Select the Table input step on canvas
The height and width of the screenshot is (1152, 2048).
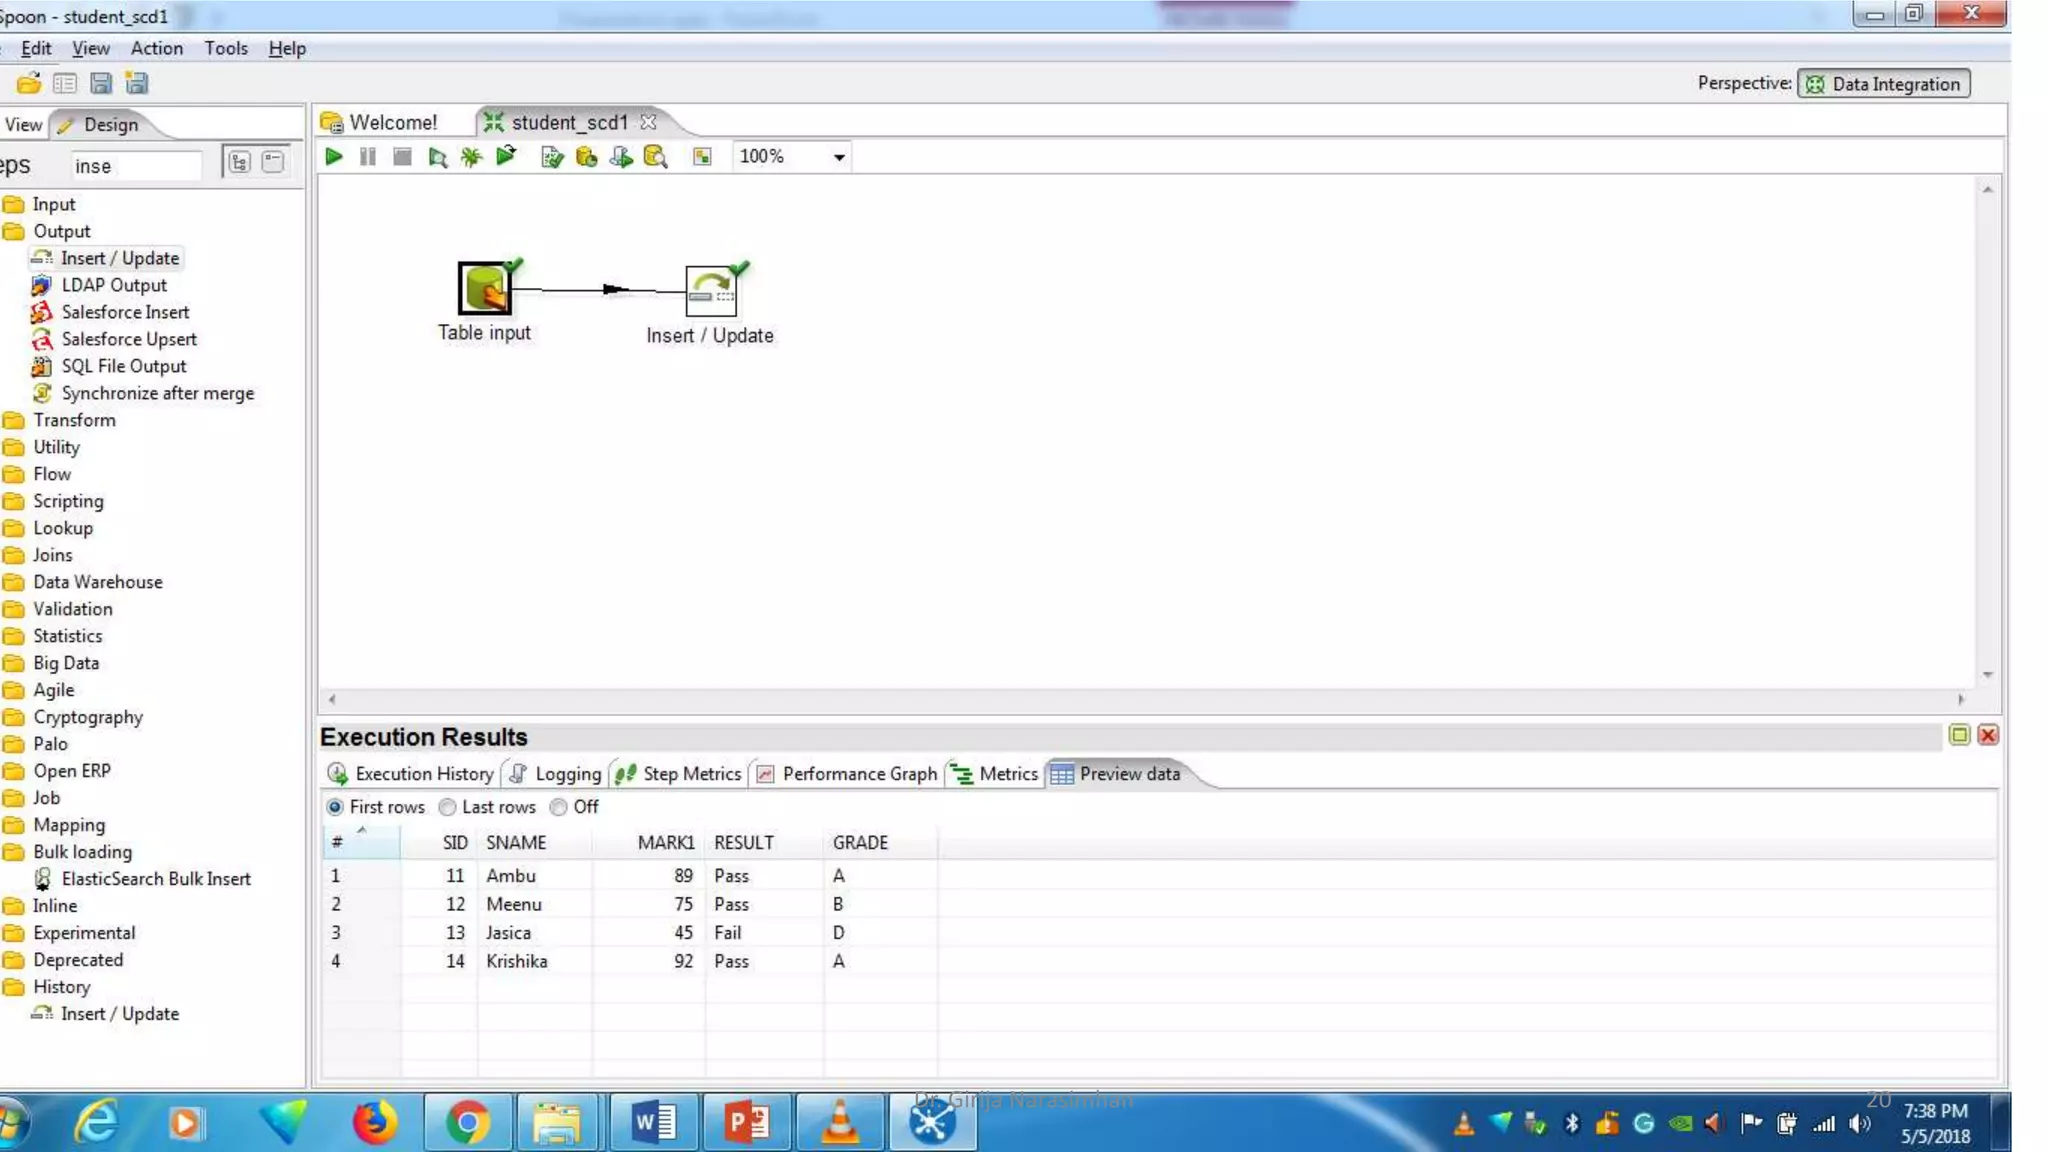pyautogui.click(x=485, y=289)
